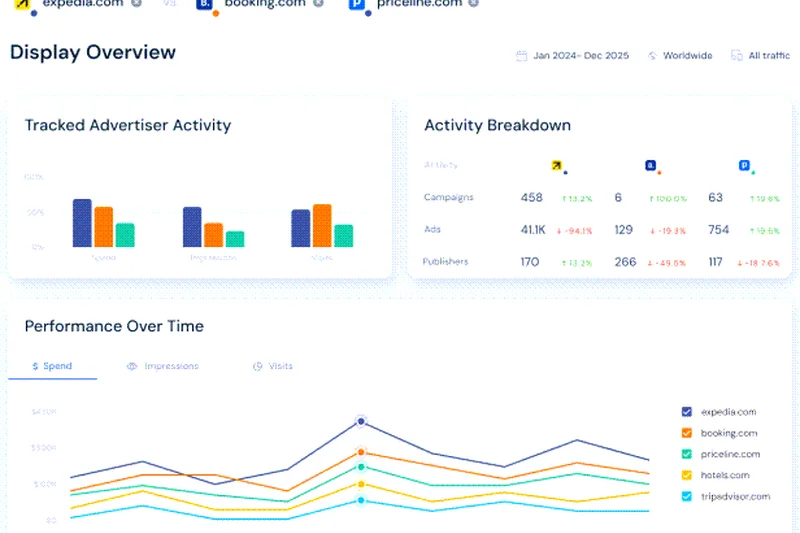Uncheck tripadvisor.com in chart legend
This screenshot has height=533, width=800.
pos(687,496)
